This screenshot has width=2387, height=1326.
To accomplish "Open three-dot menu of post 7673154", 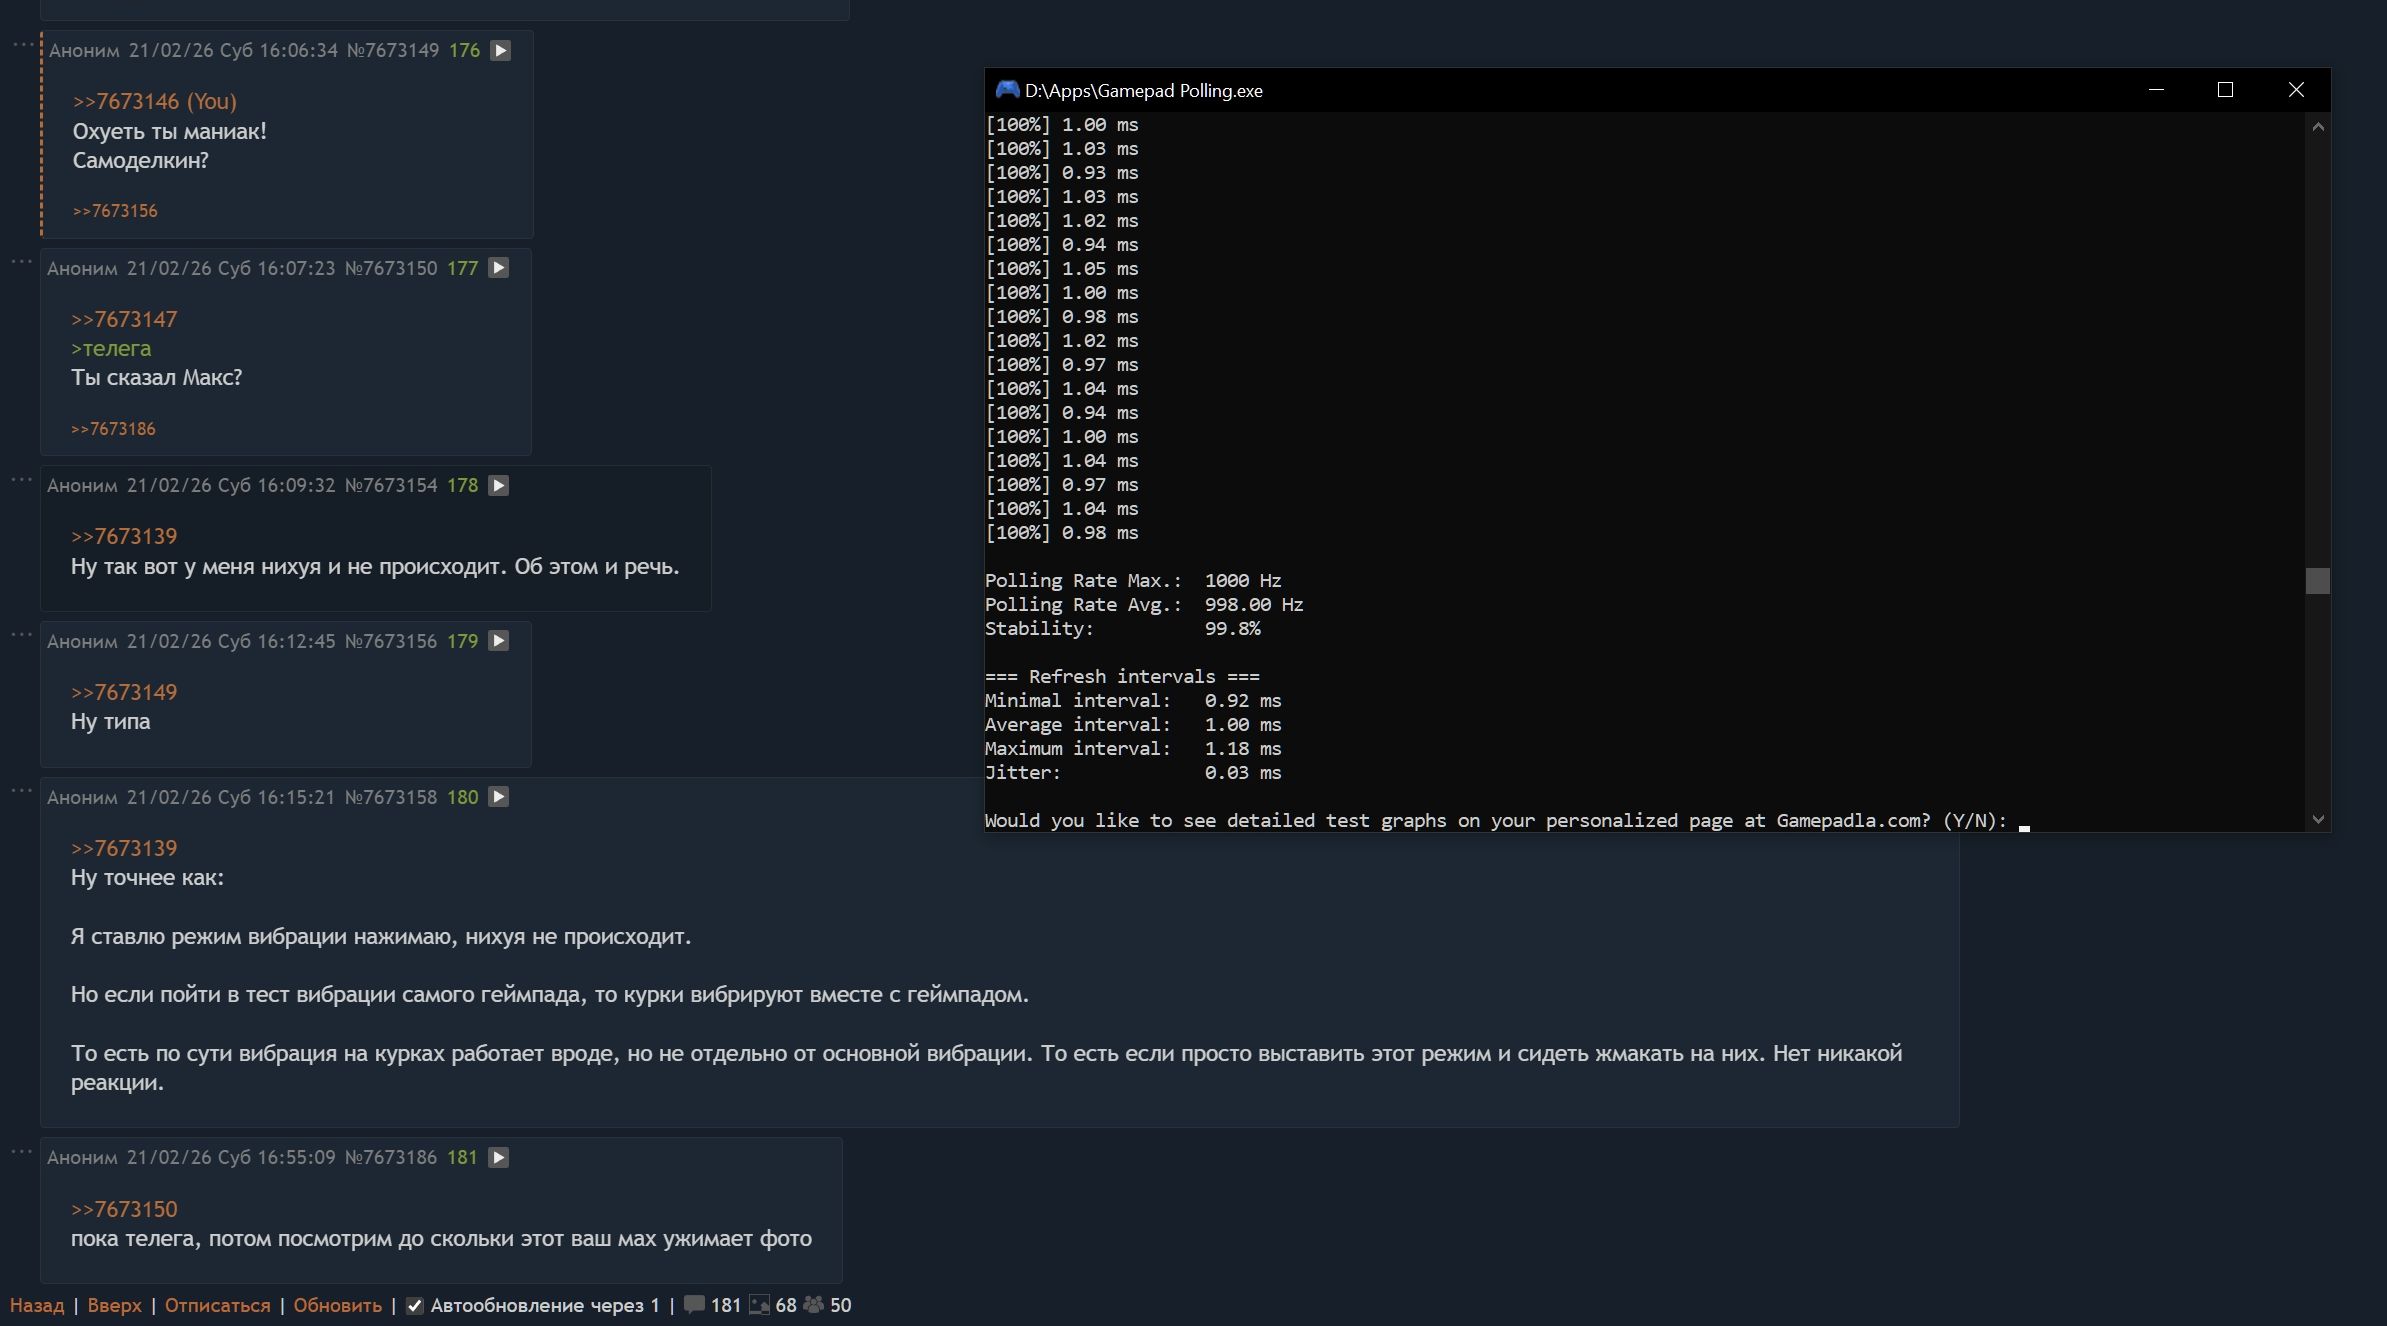I will coord(22,480).
